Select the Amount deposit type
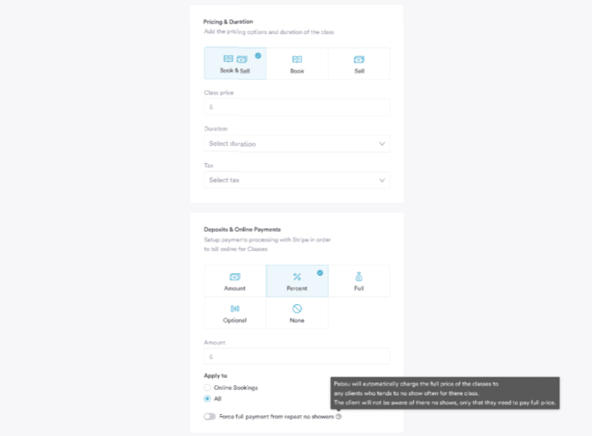 tap(235, 281)
